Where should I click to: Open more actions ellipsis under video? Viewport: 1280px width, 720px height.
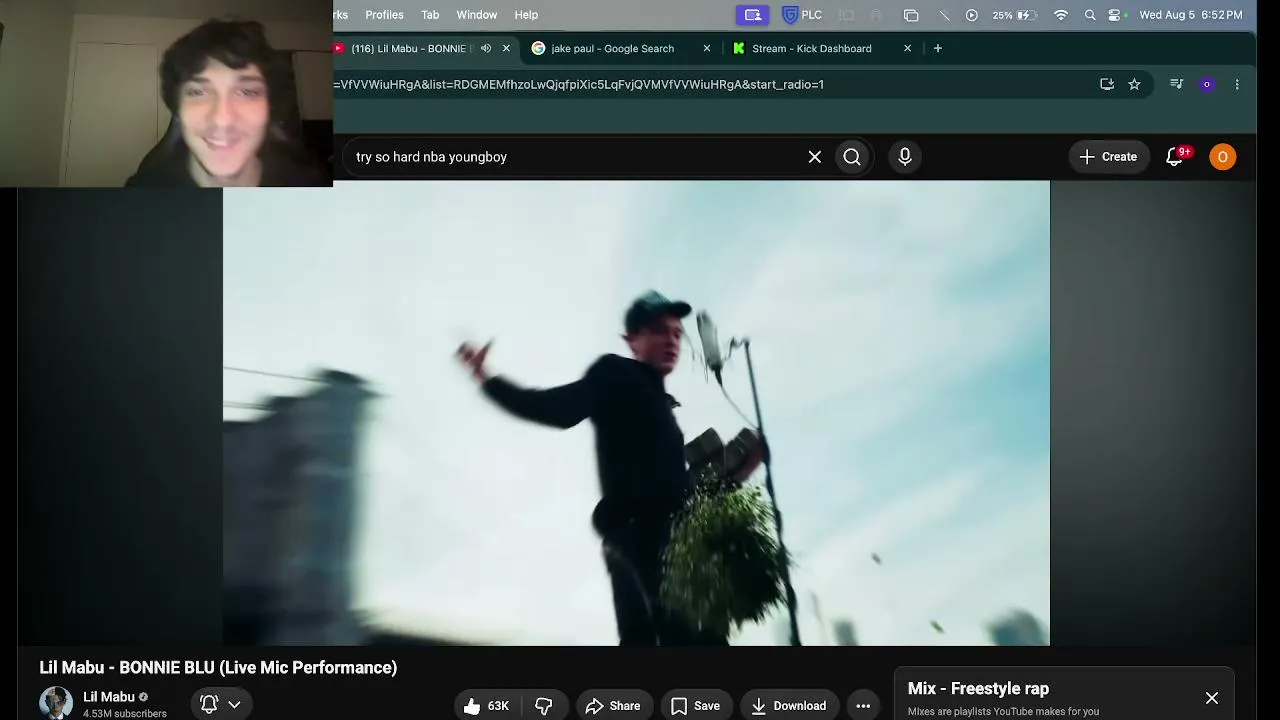[x=863, y=706]
